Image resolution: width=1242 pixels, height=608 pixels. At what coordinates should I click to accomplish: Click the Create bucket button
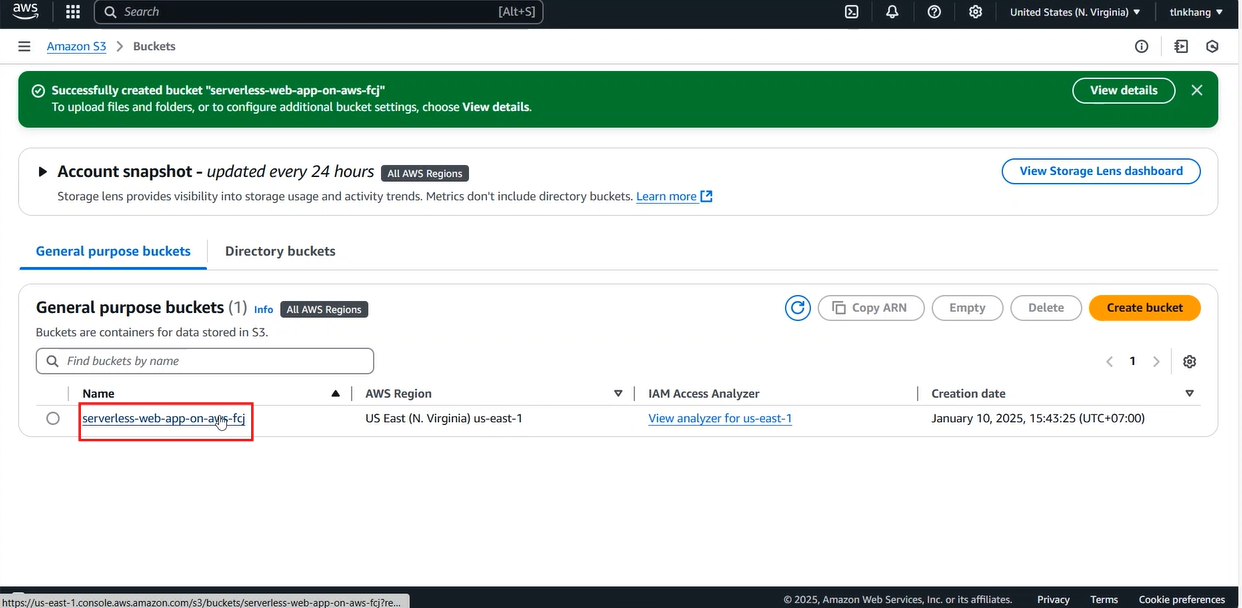click(1145, 308)
